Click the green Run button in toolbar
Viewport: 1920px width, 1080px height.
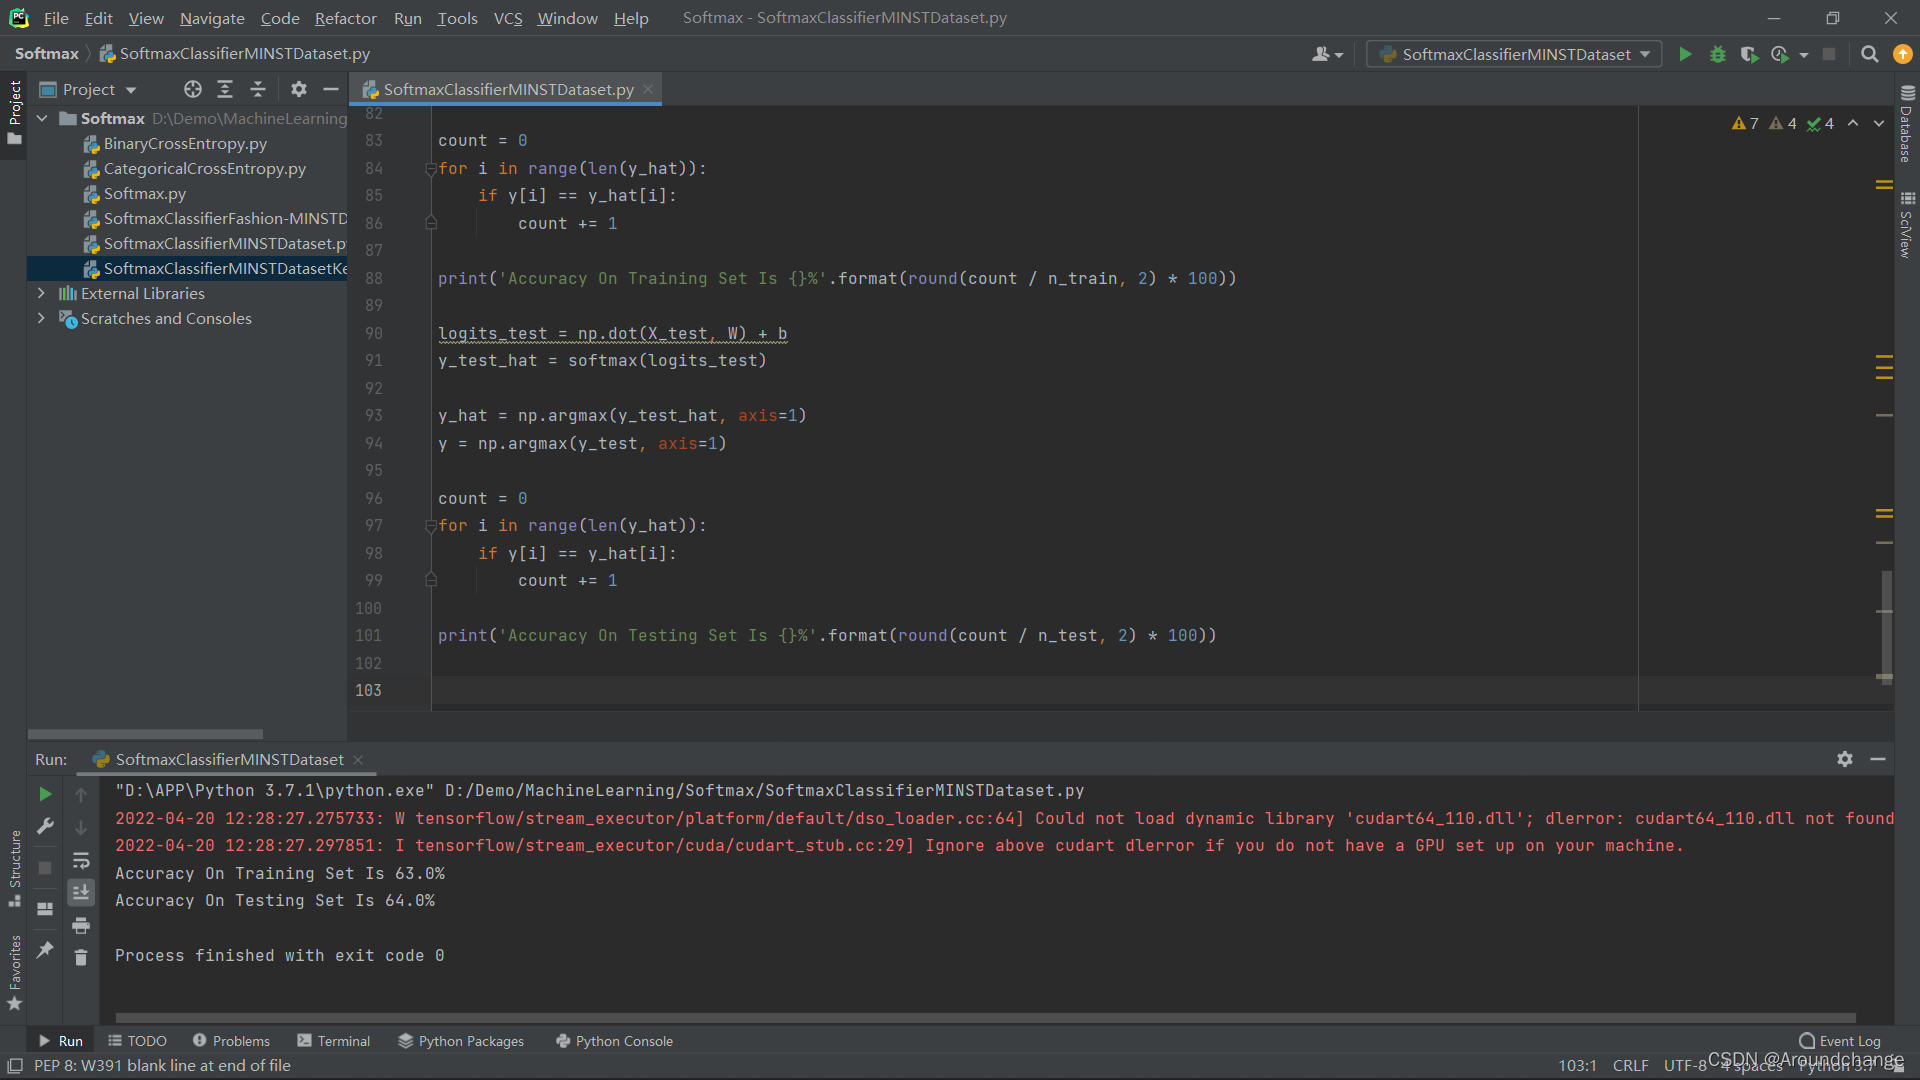[1685, 55]
